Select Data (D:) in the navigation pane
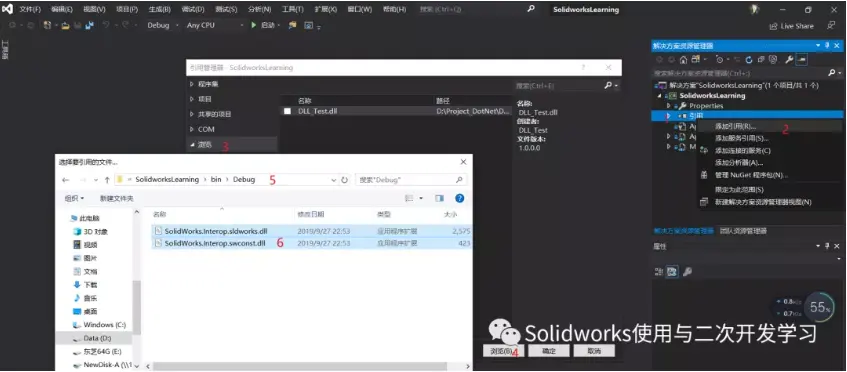 (93, 338)
